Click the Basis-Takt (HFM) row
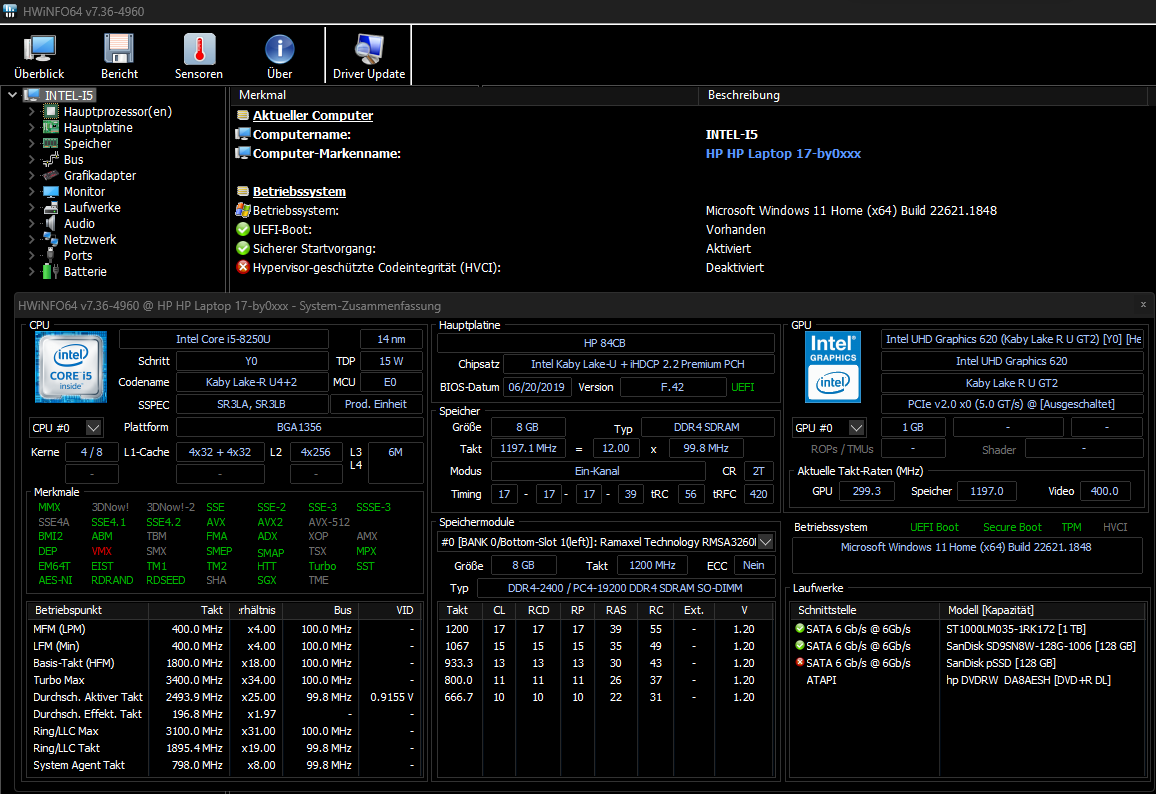The image size is (1156, 794). (x=225, y=663)
